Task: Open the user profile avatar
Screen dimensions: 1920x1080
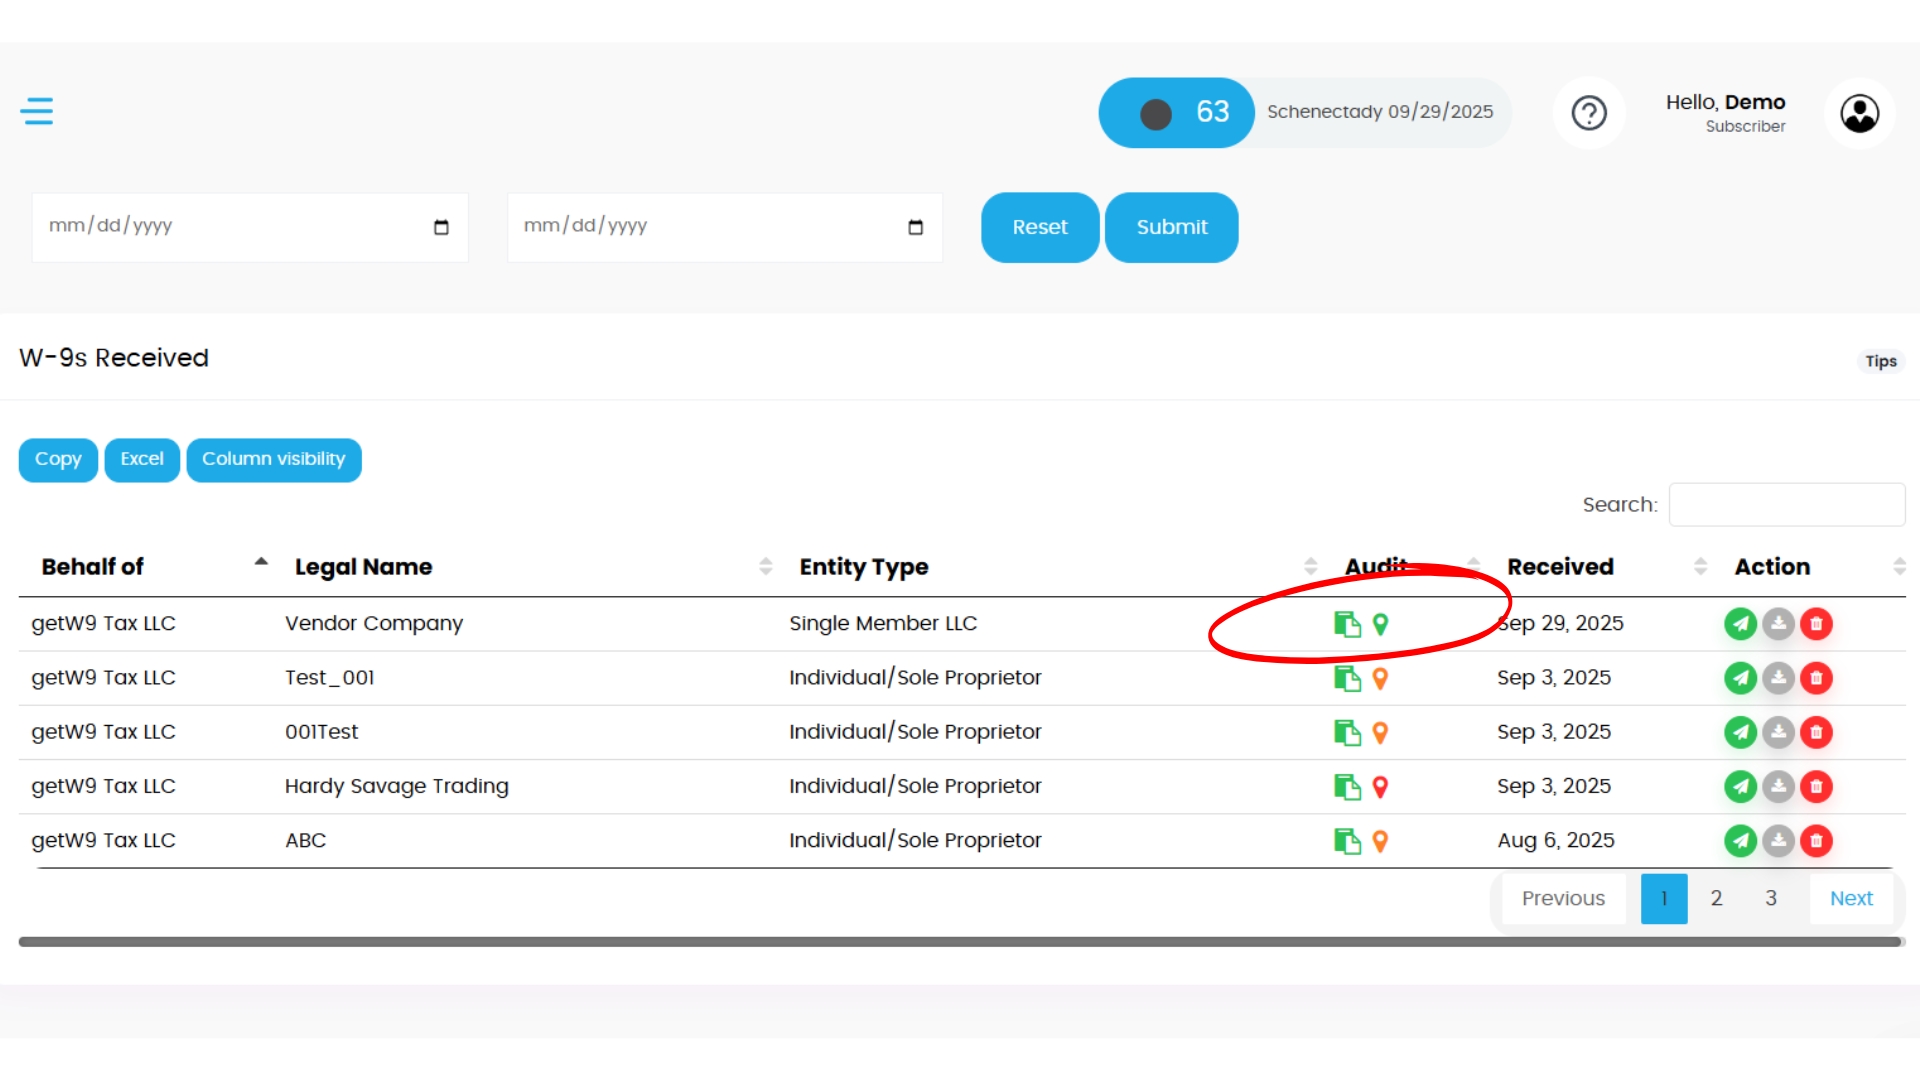Action: [x=1859, y=113]
